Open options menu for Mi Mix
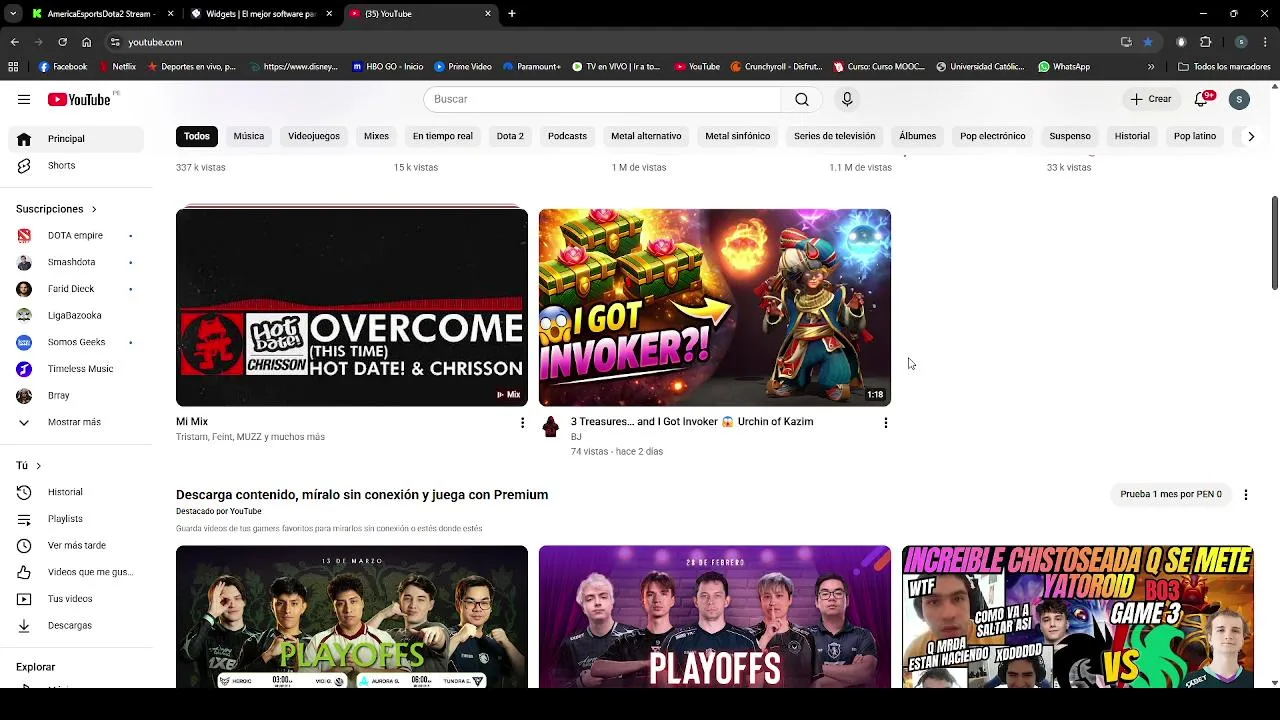Viewport: 1280px width, 720px height. tap(522, 423)
